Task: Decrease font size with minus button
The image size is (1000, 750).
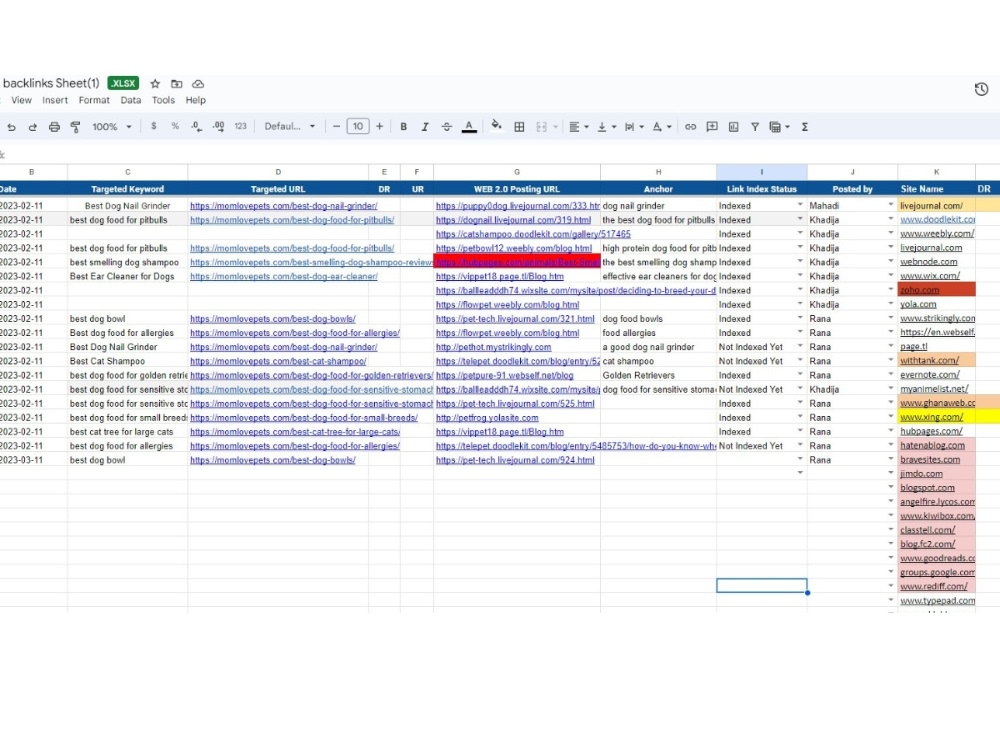Action: [x=336, y=126]
